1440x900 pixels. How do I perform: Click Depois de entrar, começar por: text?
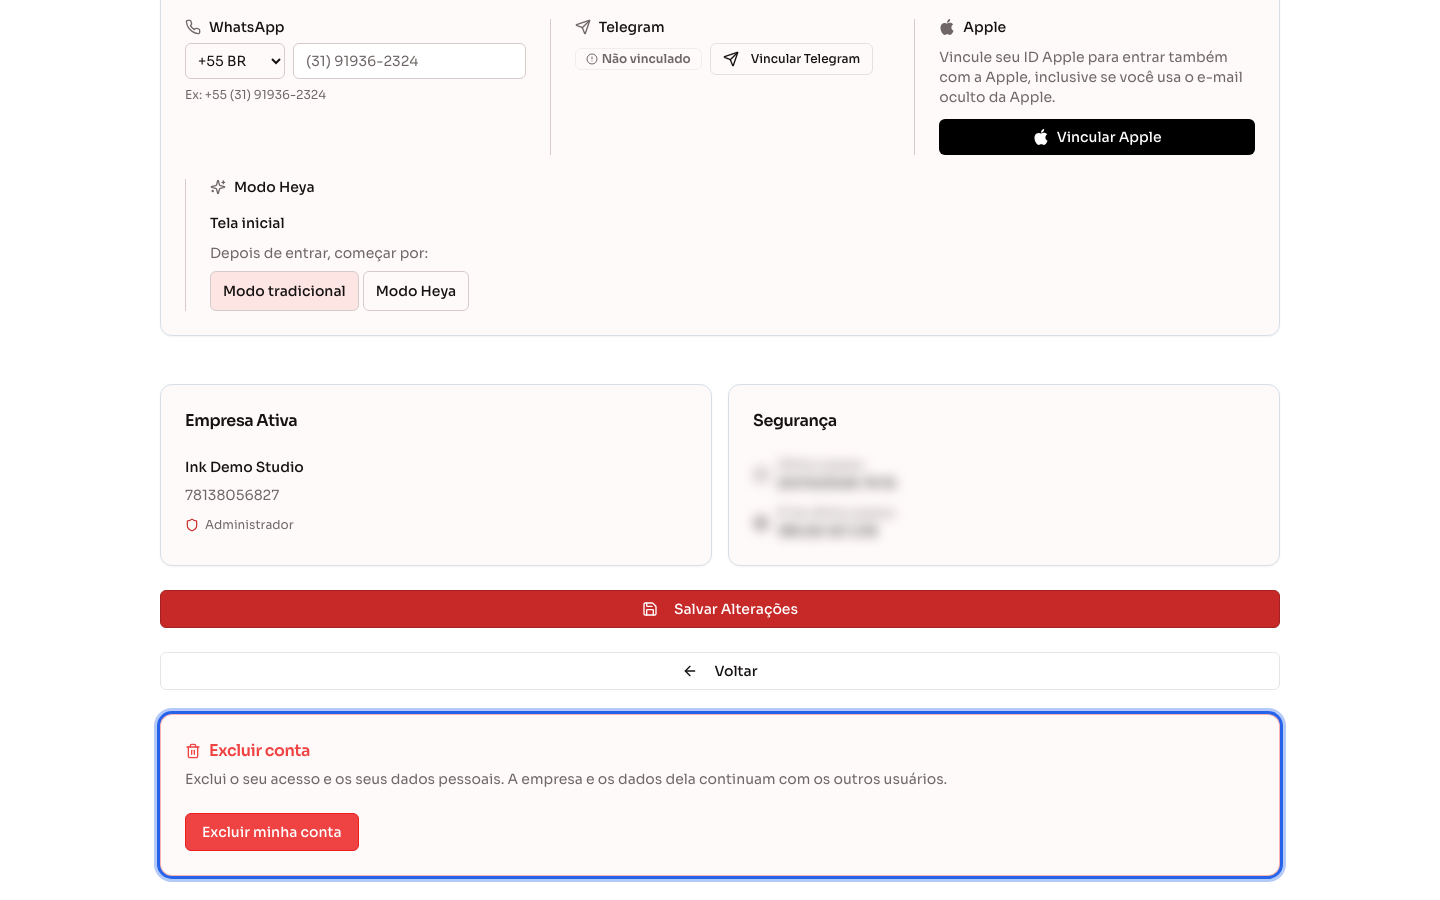tap(319, 253)
